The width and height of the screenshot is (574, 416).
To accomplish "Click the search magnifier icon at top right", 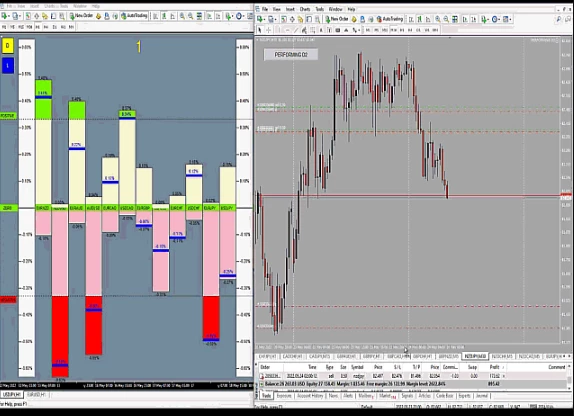I will tap(559, 19).
